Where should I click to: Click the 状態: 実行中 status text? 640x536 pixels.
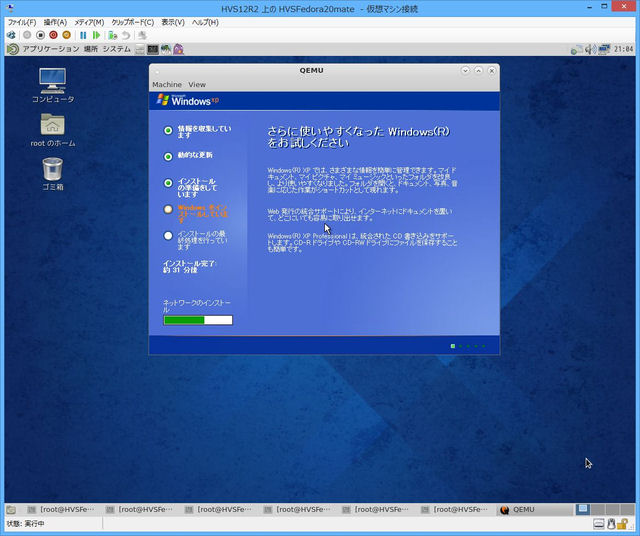click(x=25, y=524)
